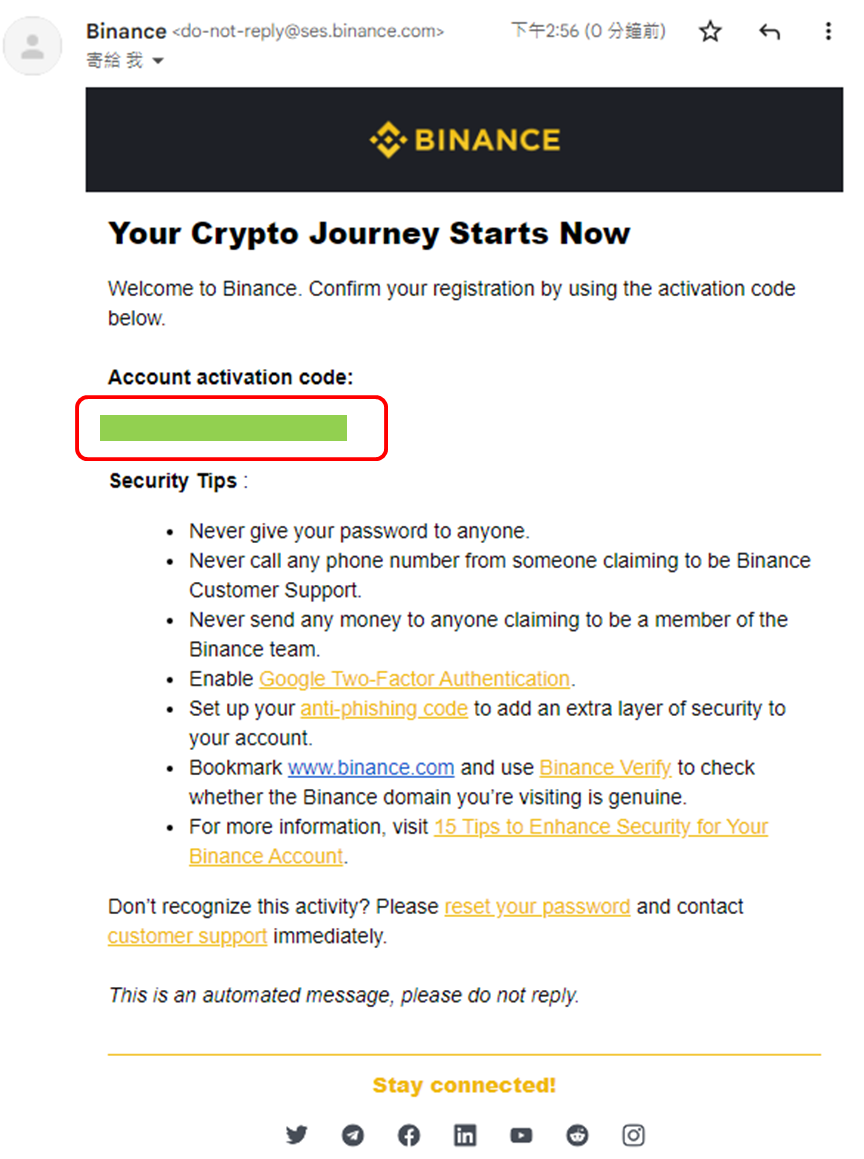The width and height of the screenshot is (864, 1159).
Task: Contact customer support link
Action: pyautogui.click(x=187, y=936)
